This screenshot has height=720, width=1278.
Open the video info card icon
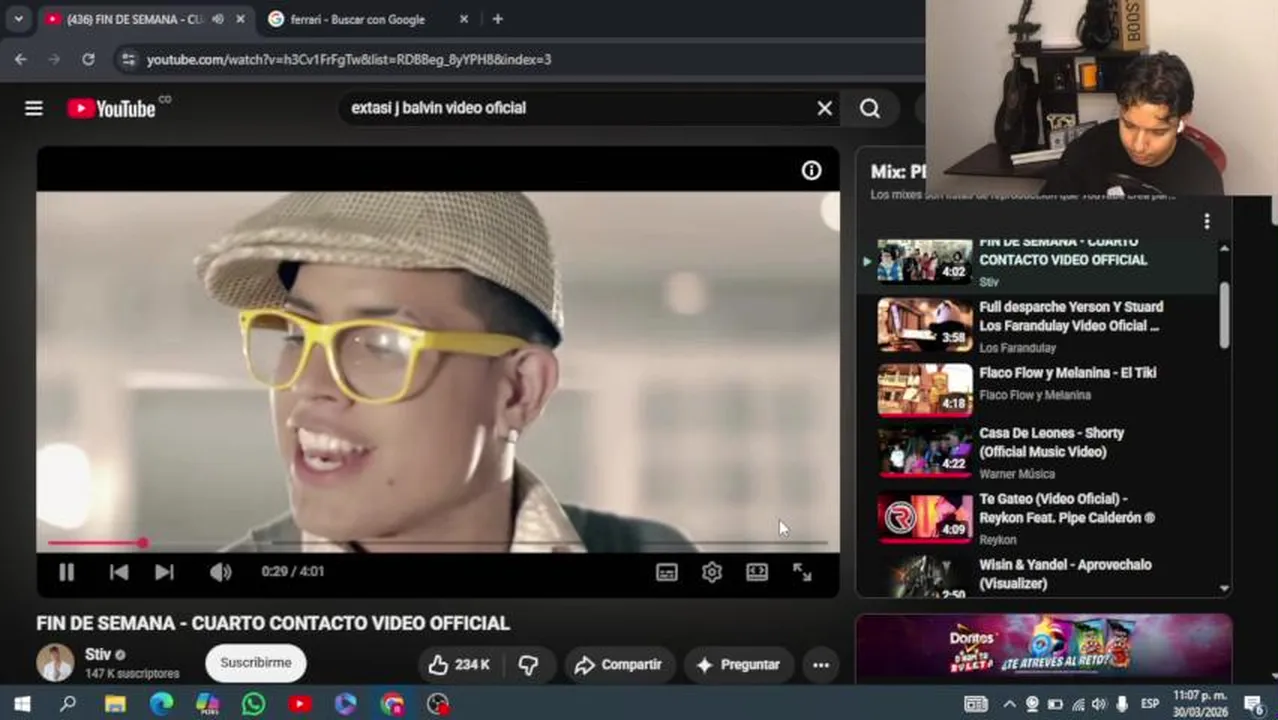[811, 171]
